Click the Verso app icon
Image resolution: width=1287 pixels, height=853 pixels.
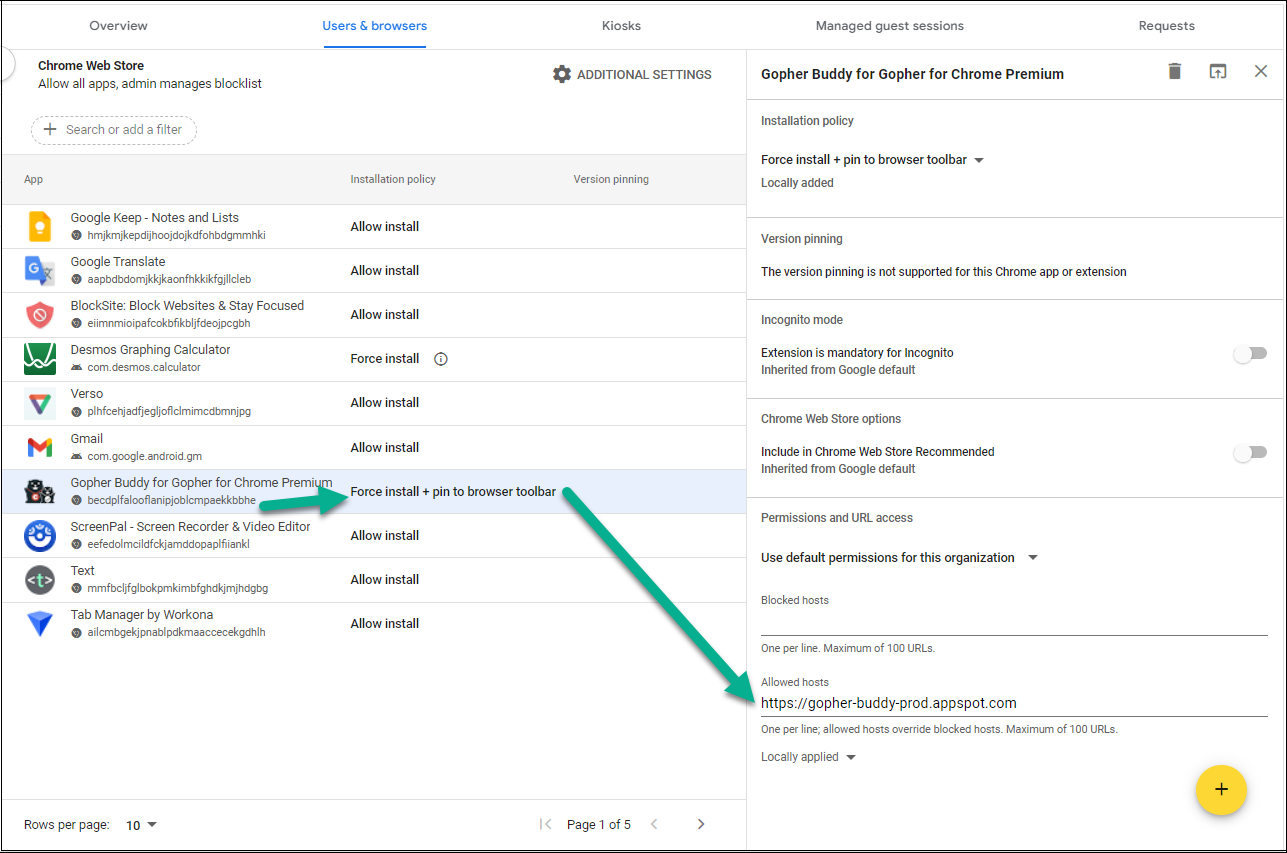[x=39, y=403]
